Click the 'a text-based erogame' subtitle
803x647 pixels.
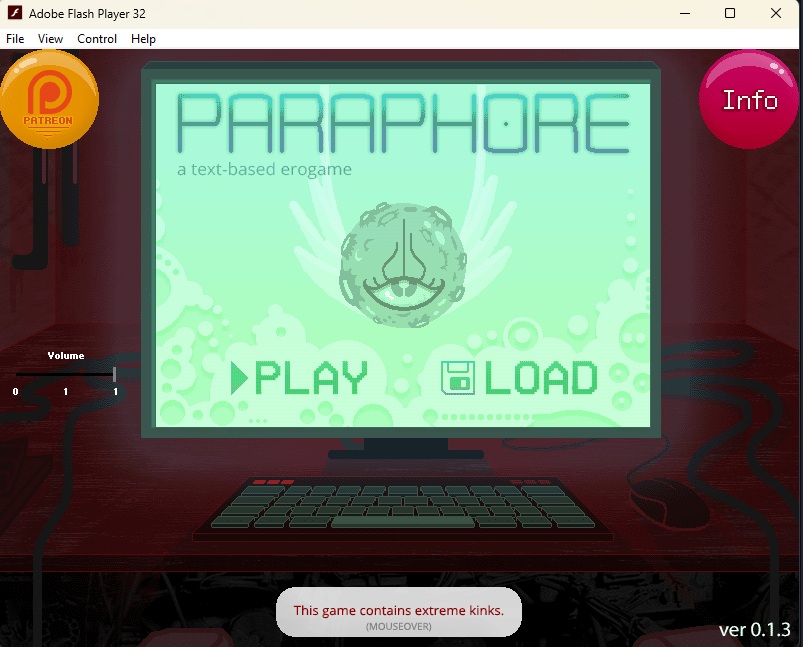click(x=264, y=169)
